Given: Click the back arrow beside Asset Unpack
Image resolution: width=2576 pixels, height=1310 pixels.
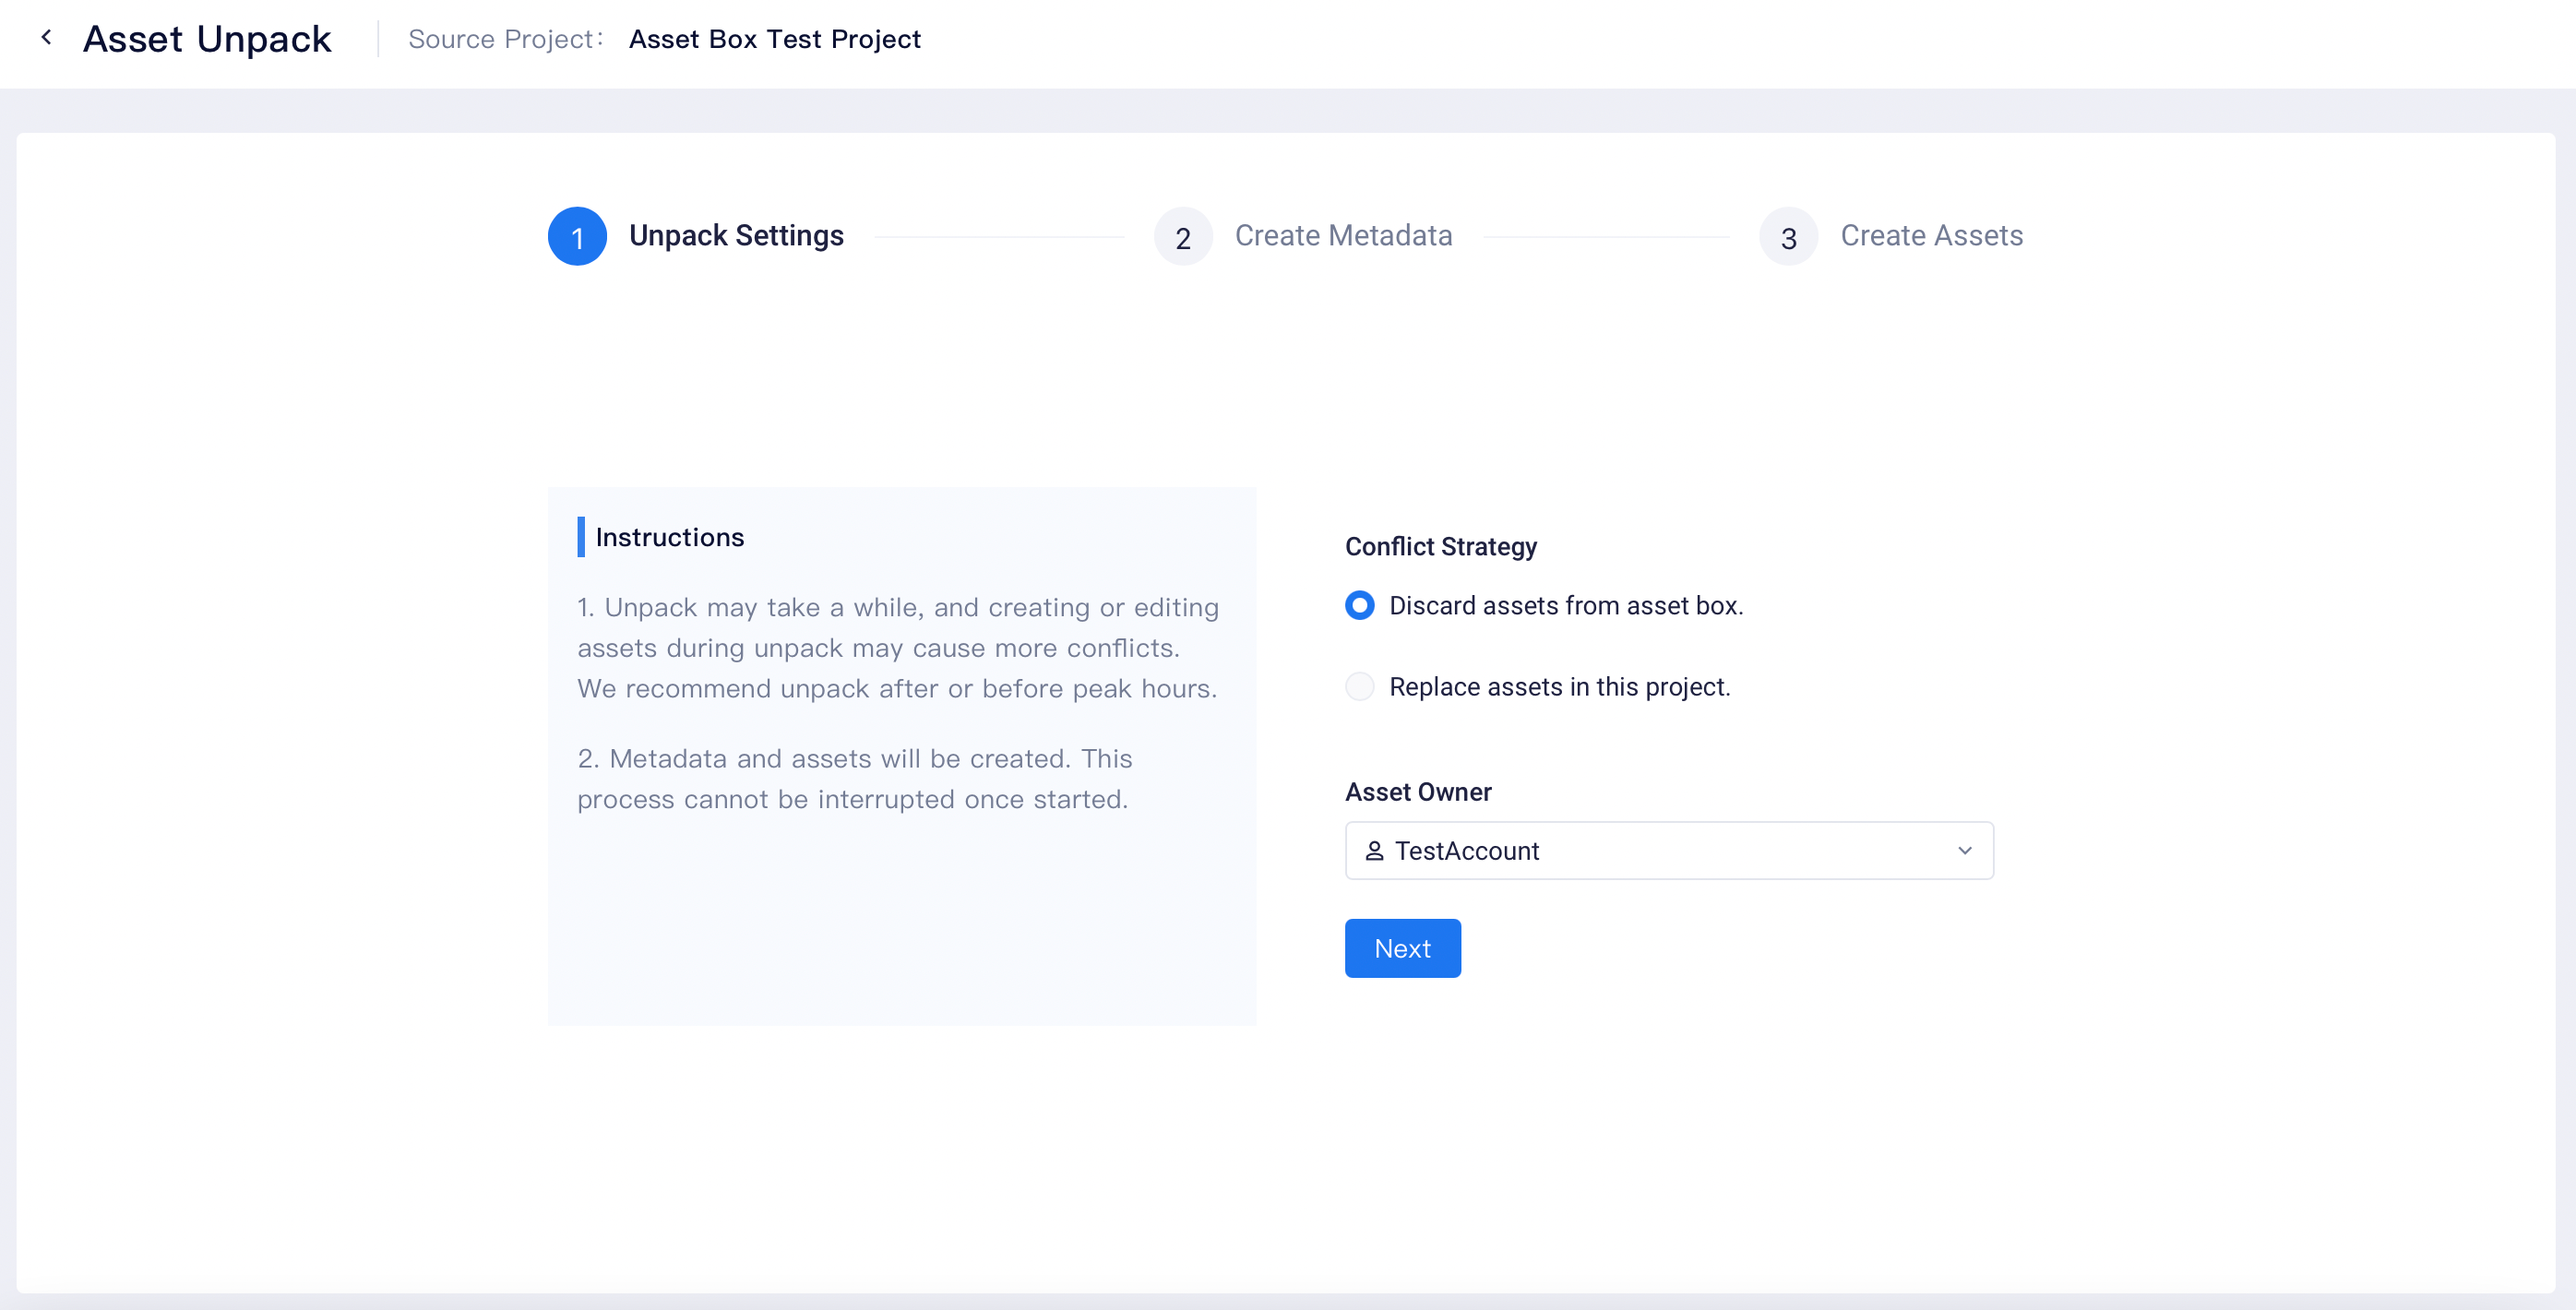Looking at the screenshot, I should point(47,37).
